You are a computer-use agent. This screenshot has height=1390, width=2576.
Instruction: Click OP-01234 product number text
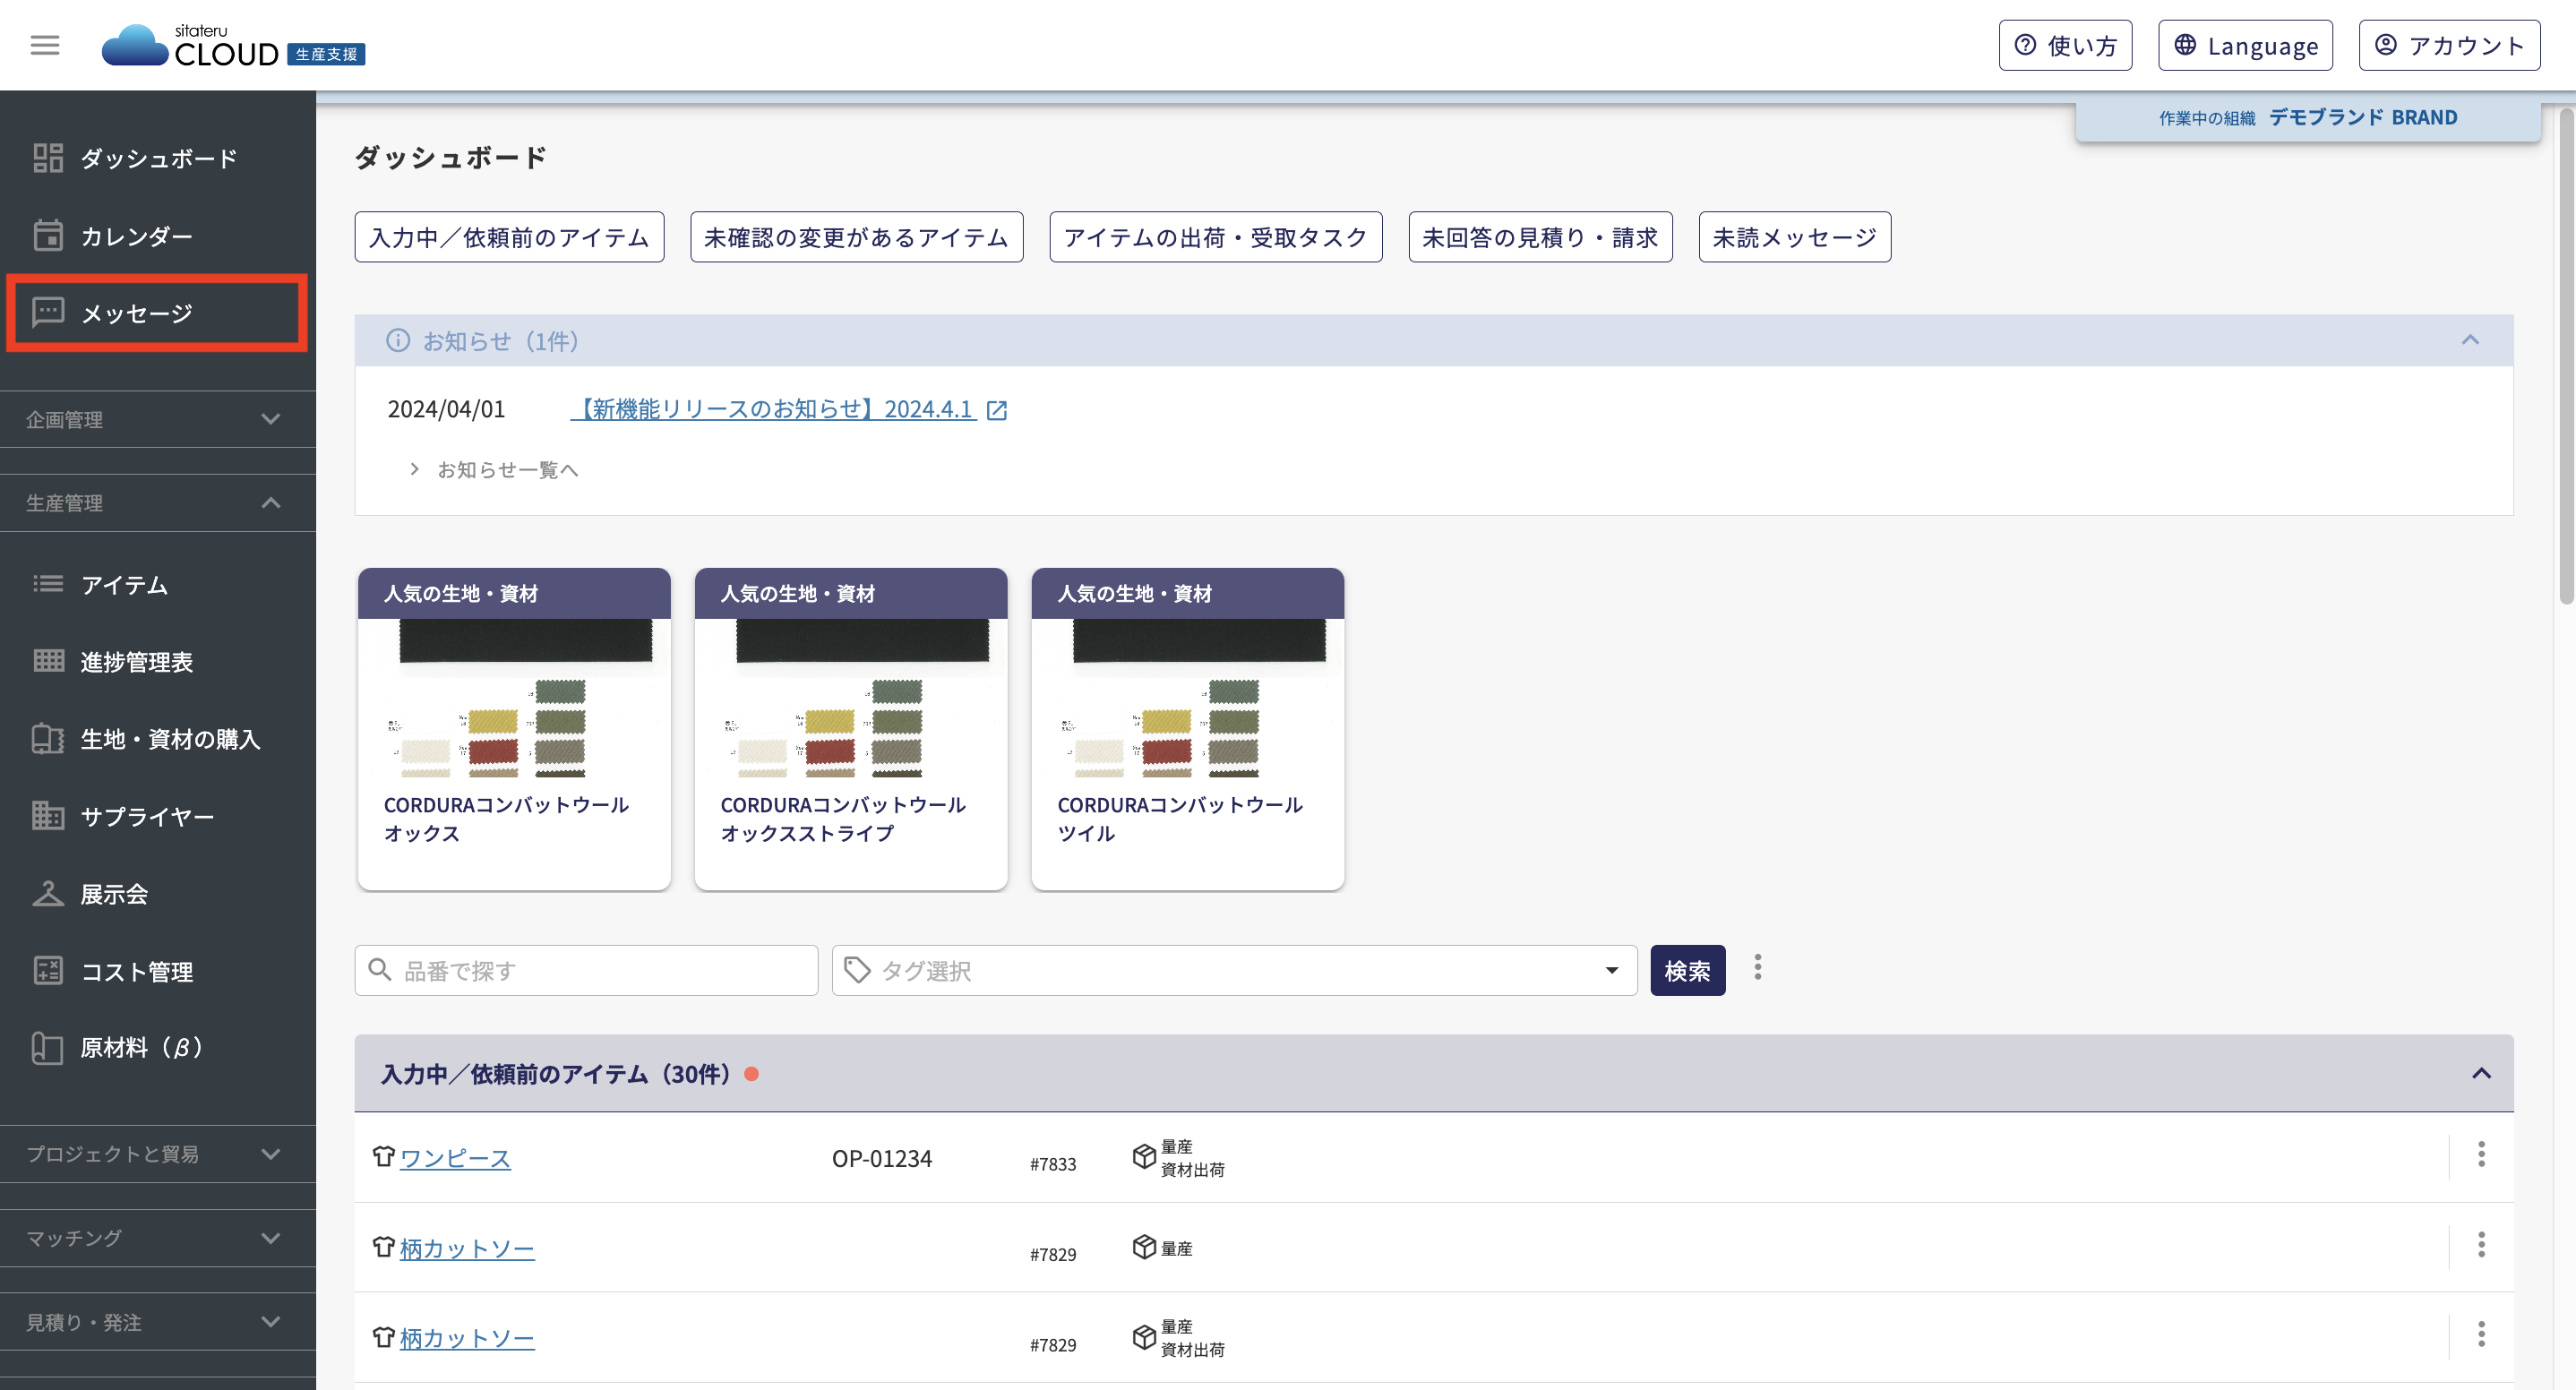pyautogui.click(x=882, y=1158)
